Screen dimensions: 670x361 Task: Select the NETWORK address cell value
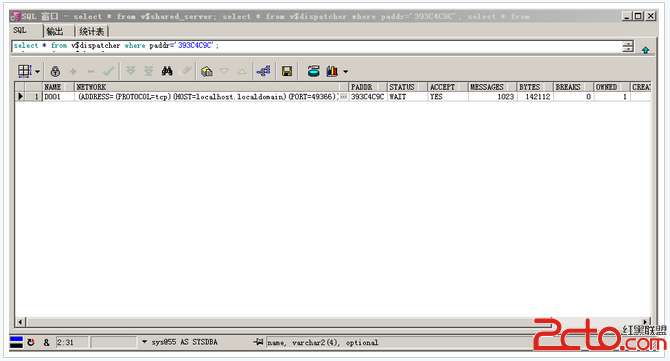point(207,97)
